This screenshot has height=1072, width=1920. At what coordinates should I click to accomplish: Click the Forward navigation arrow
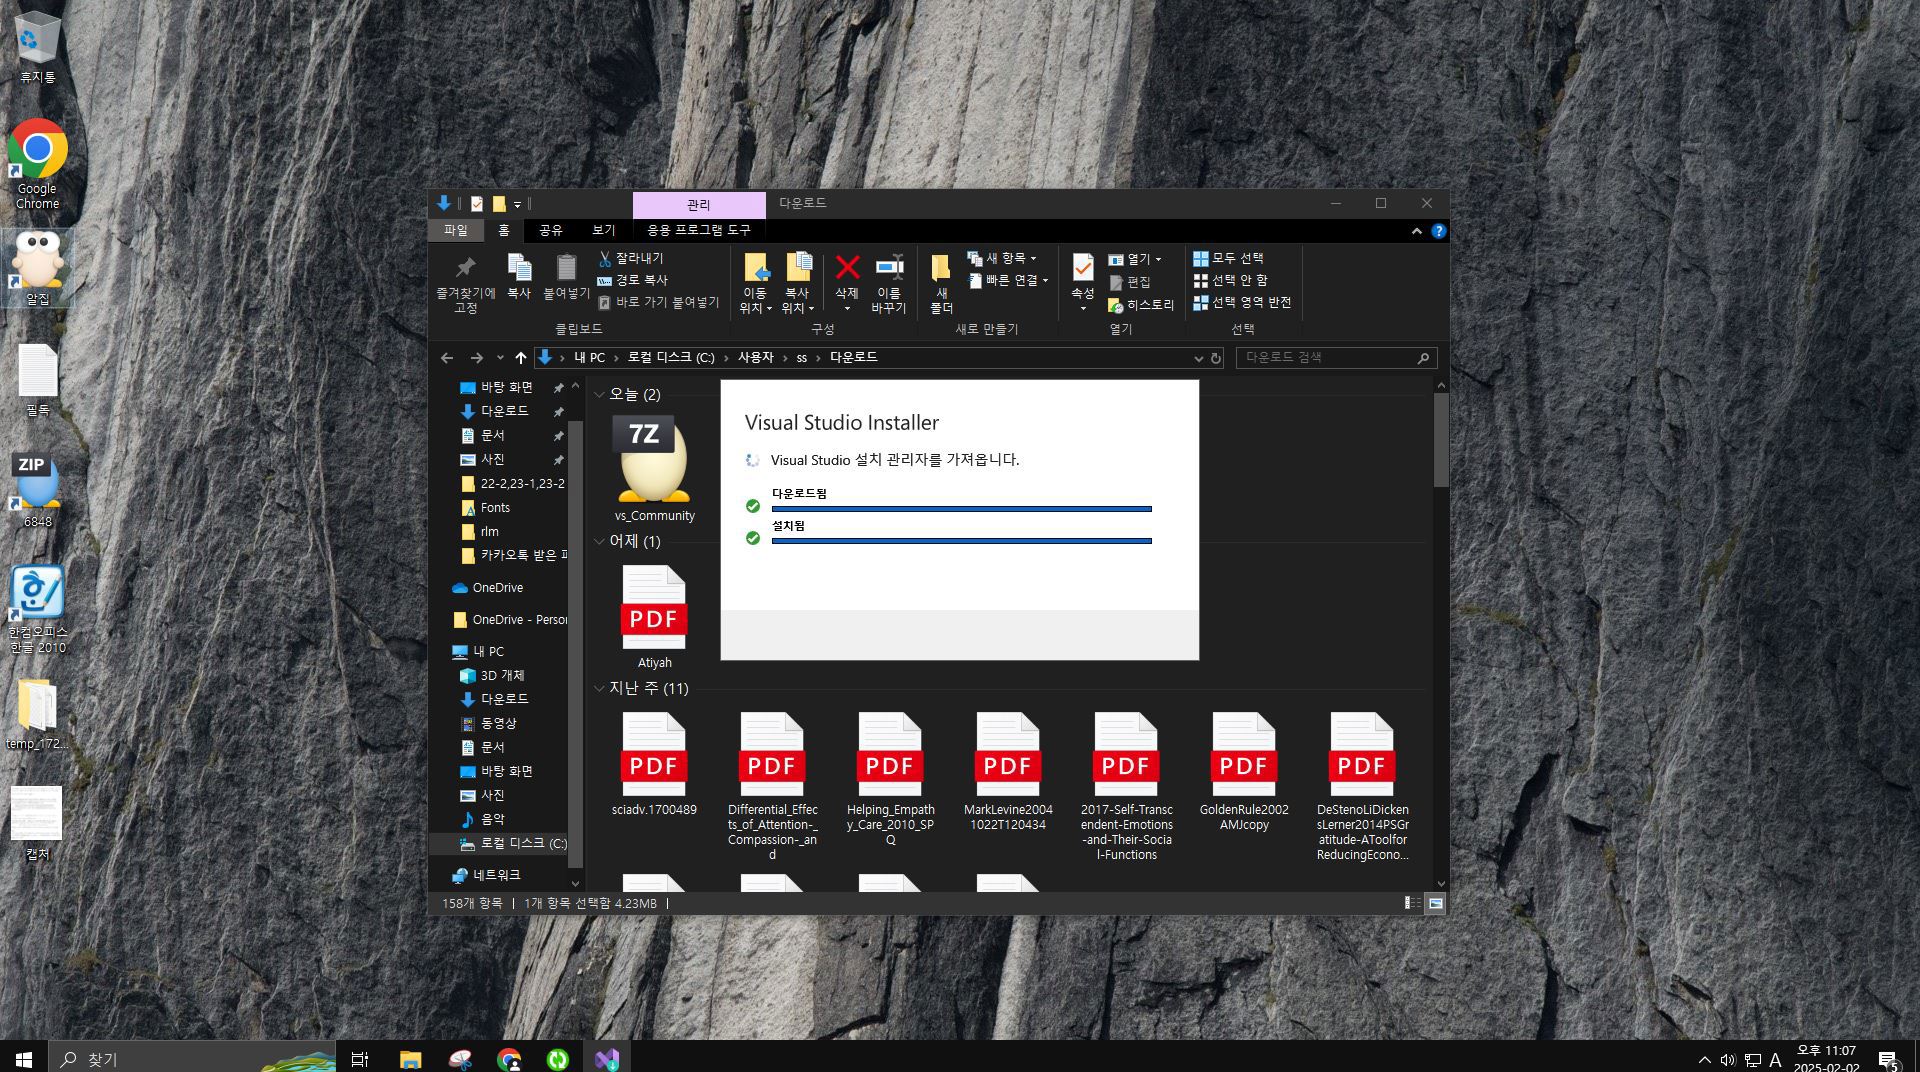[x=477, y=358]
